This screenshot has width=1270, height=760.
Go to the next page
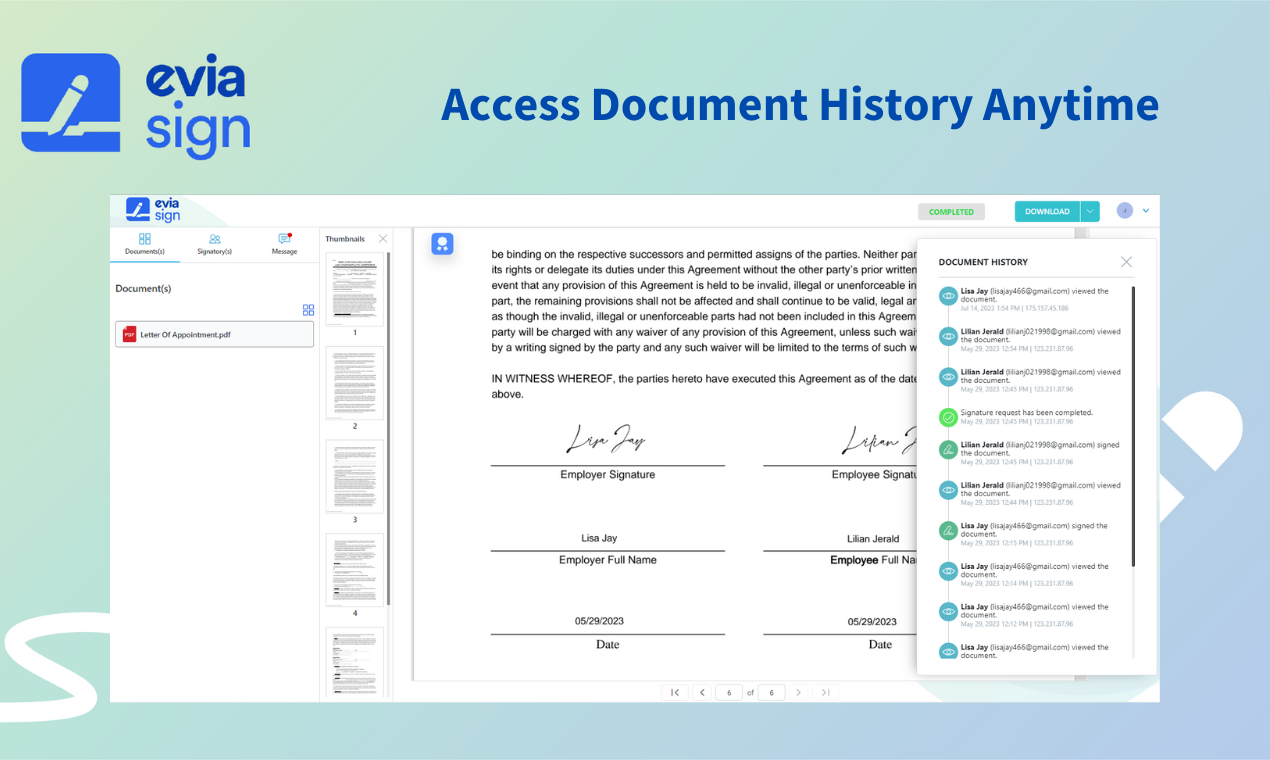click(x=798, y=692)
